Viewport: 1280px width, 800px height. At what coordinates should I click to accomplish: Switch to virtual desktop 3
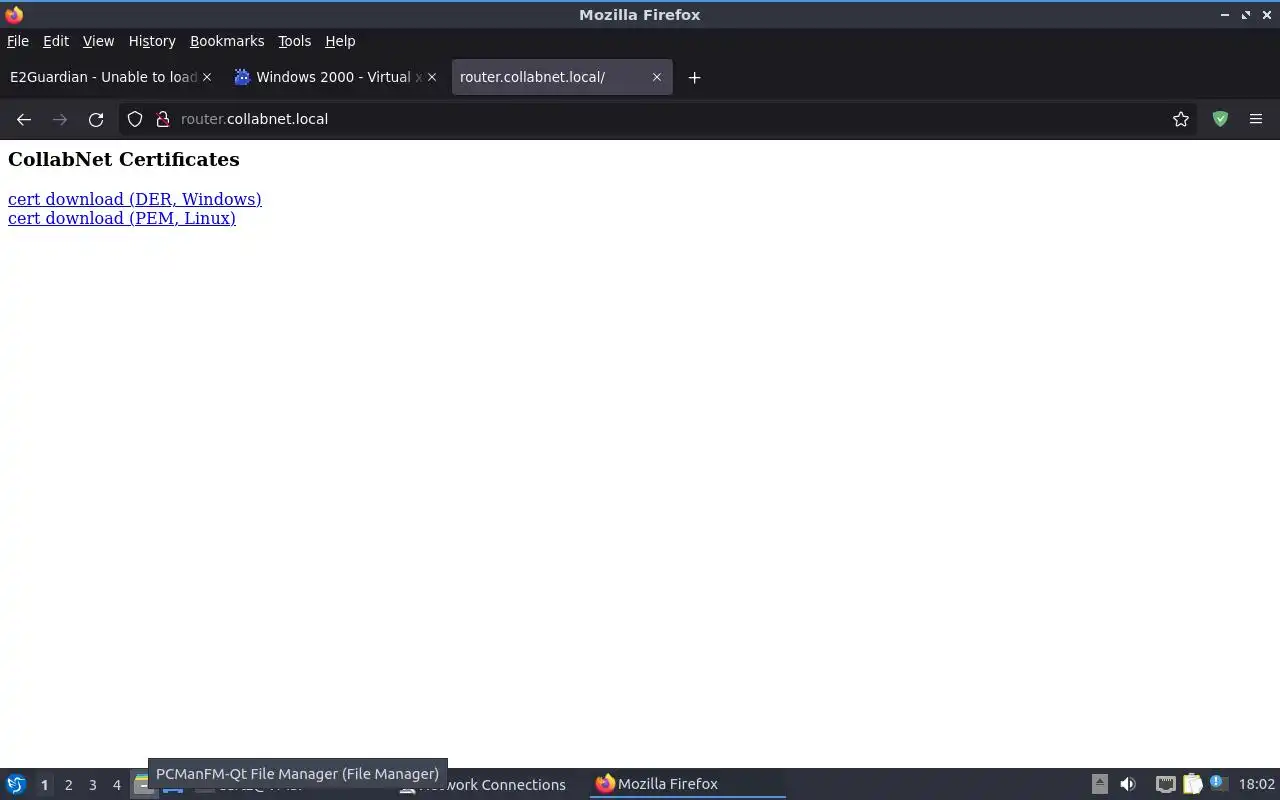[92, 785]
